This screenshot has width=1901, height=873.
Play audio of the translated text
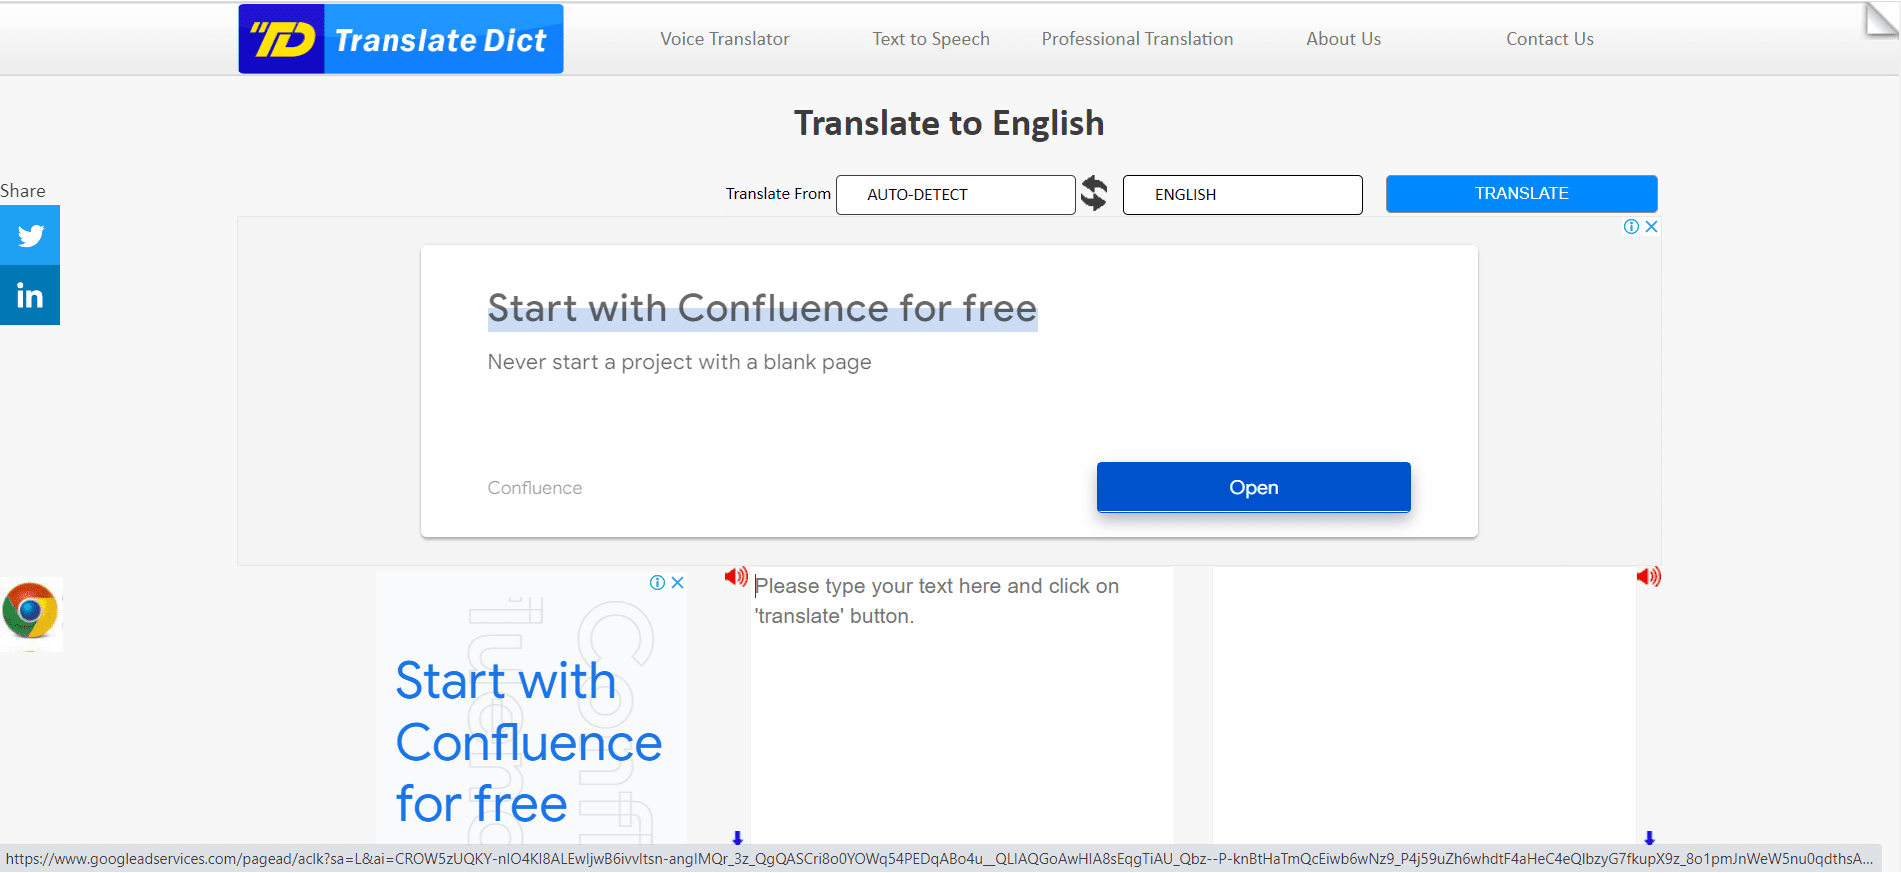1648,576
